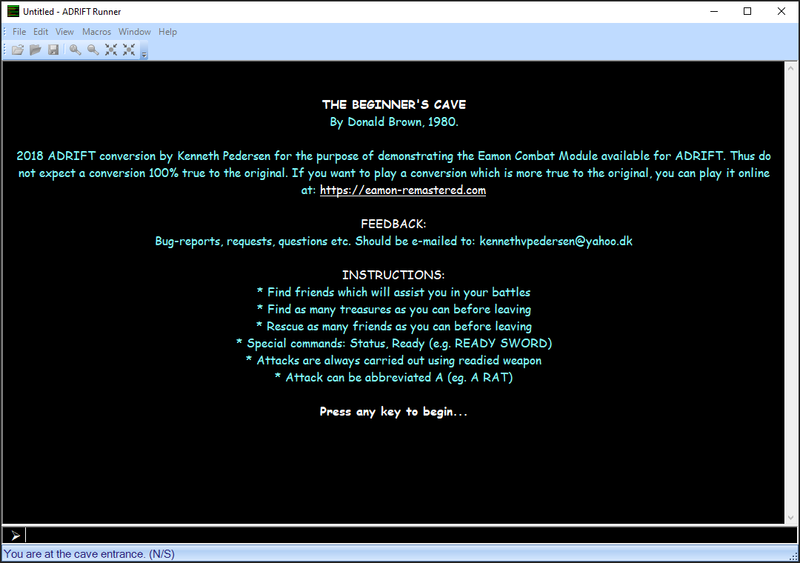Click the 'Attack can be abbreviated A' line
Viewport: 800px width, 563px height.
pyautogui.click(x=394, y=378)
